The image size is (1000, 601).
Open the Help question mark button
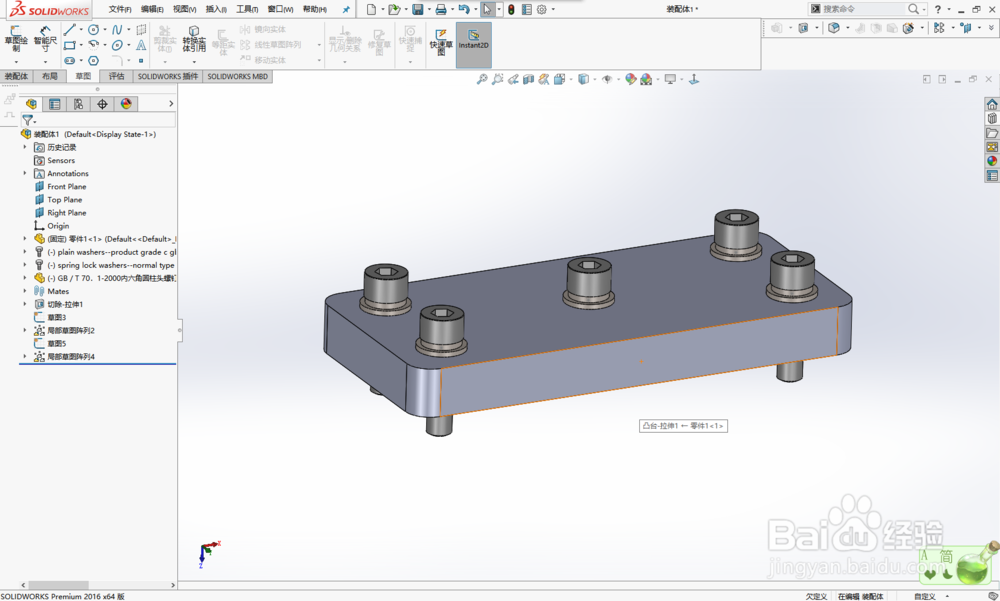coord(938,10)
